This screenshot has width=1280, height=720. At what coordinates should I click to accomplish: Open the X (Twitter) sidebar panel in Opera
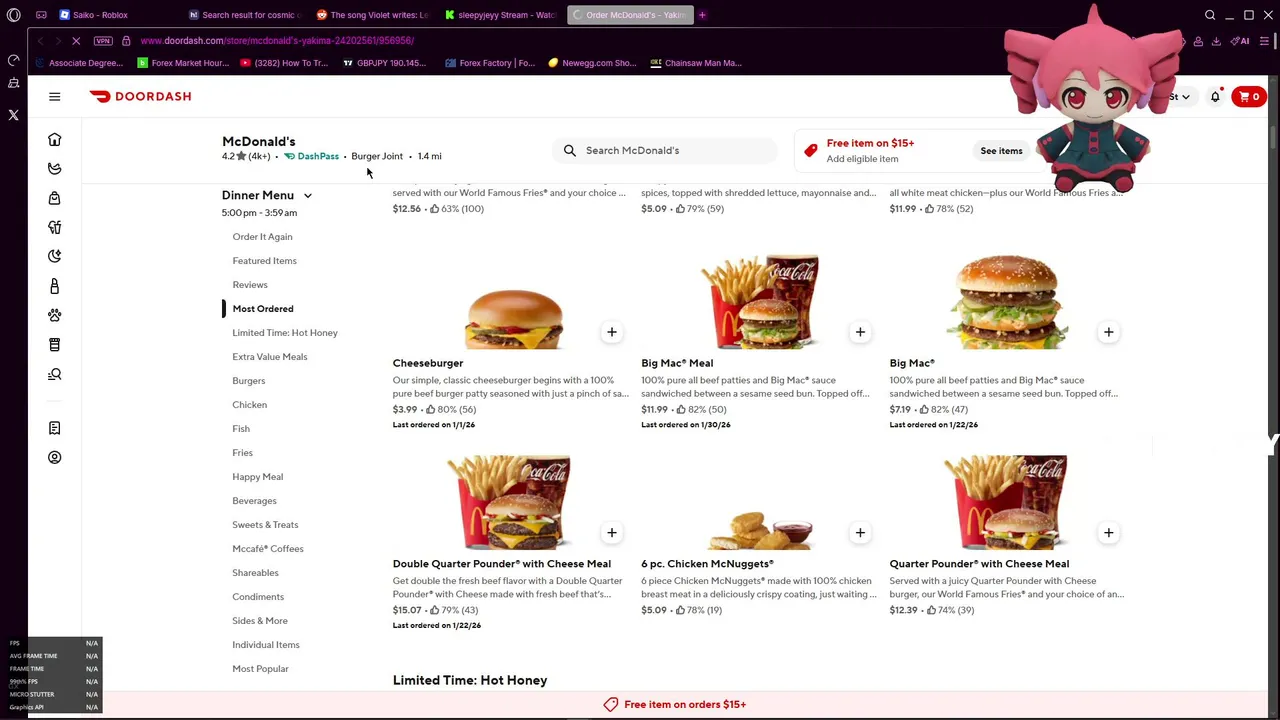pyautogui.click(x=13, y=115)
